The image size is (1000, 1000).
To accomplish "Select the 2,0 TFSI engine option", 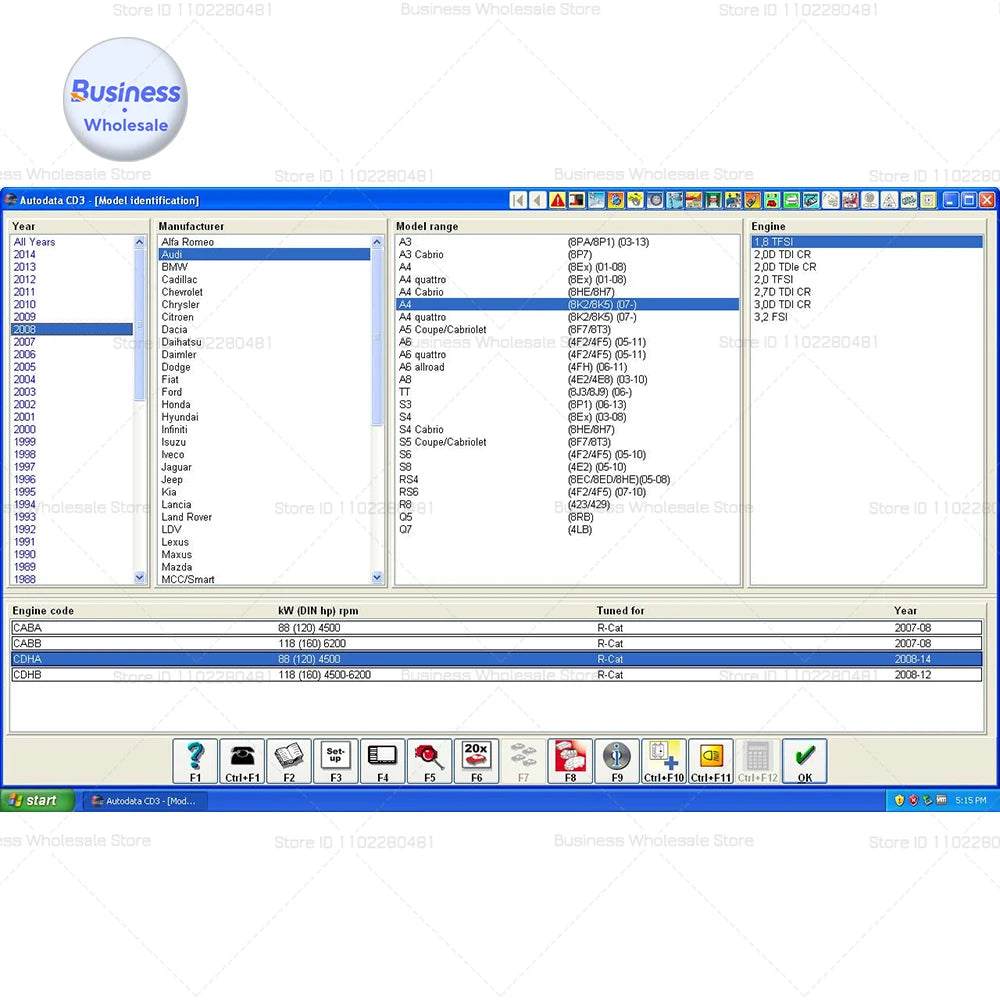I will click(773, 279).
